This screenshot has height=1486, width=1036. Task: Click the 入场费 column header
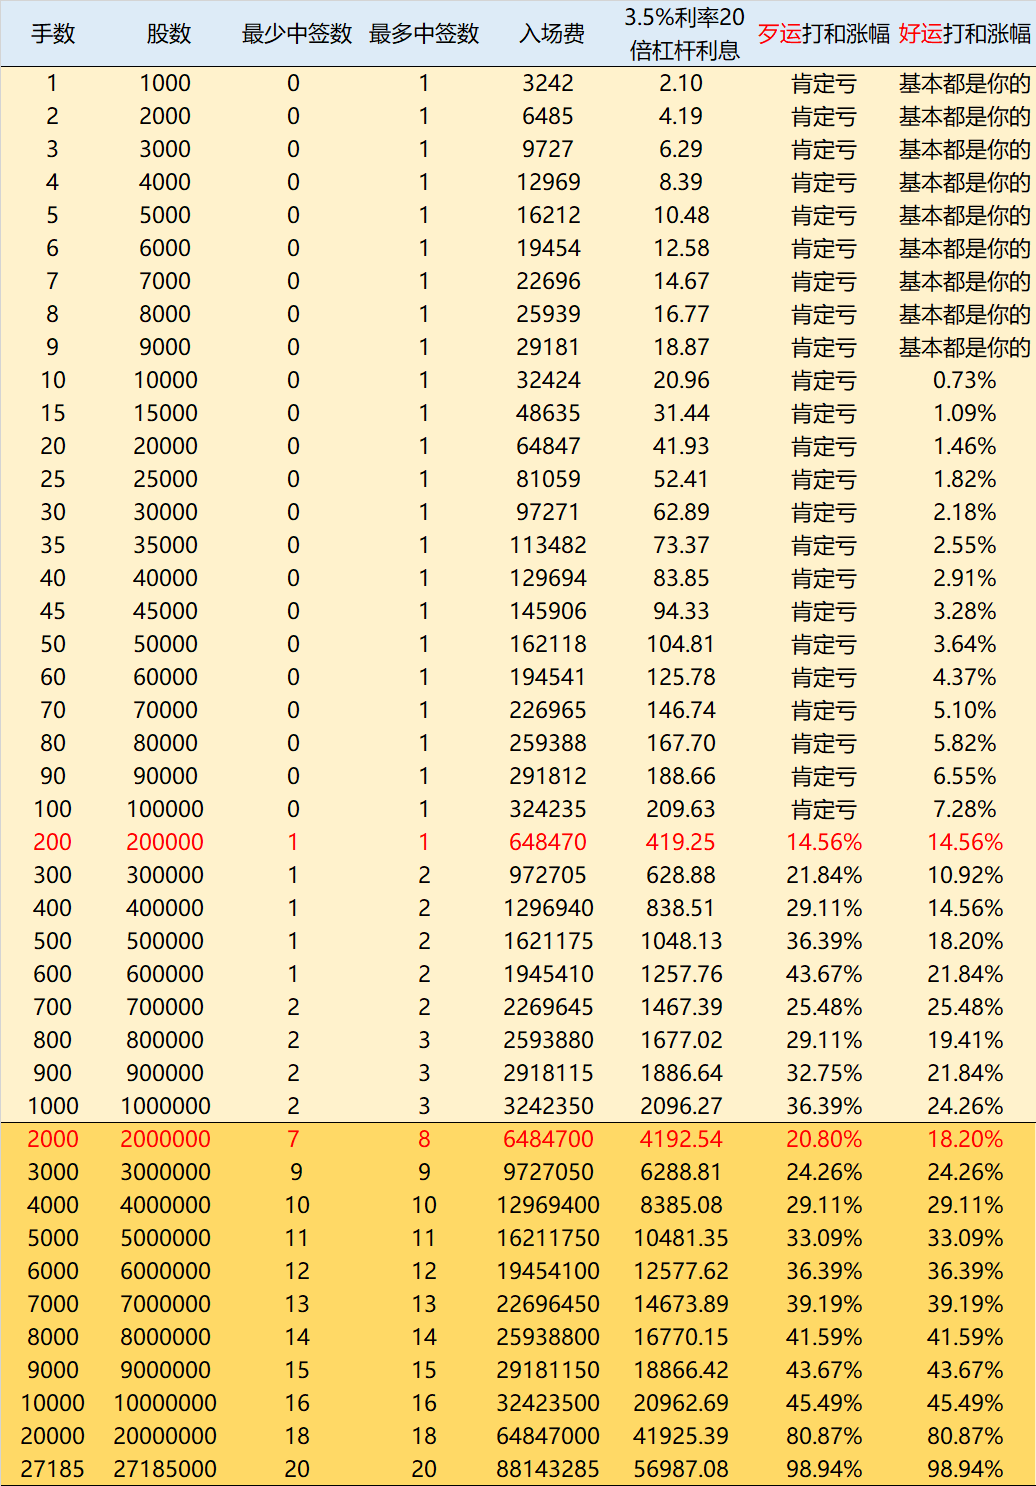tap(552, 34)
